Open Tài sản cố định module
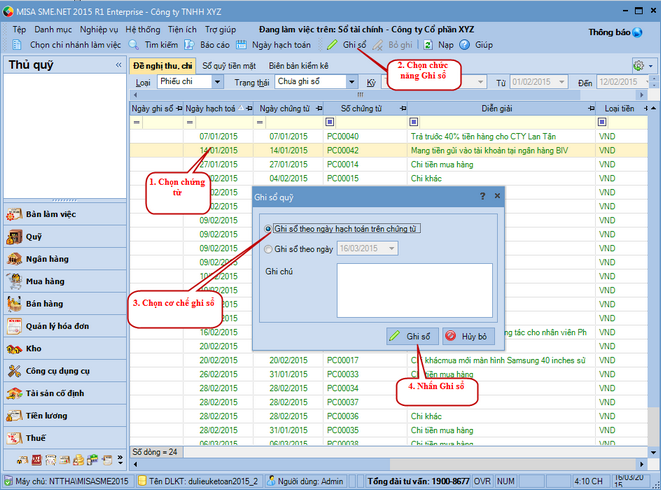This screenshot has width=661, height=490. 65,393
